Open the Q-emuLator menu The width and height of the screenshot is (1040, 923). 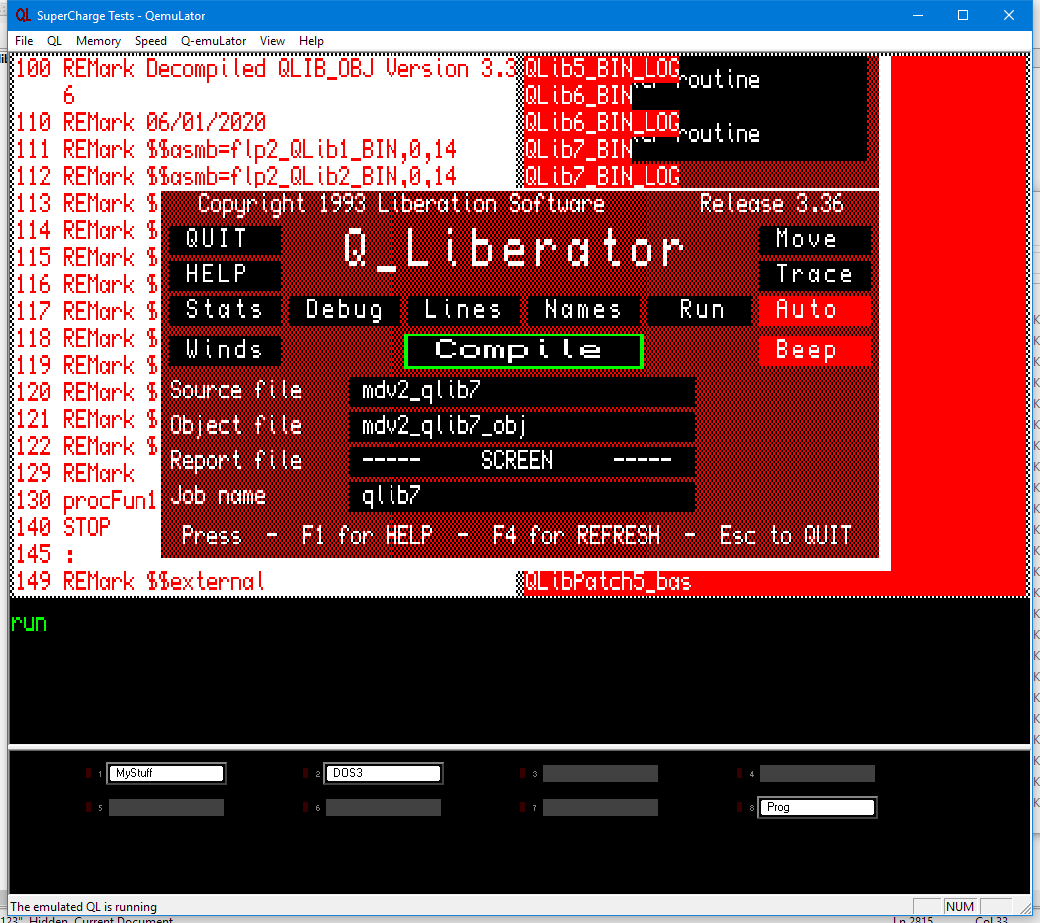pyautogui.click(x=214, y=41)
